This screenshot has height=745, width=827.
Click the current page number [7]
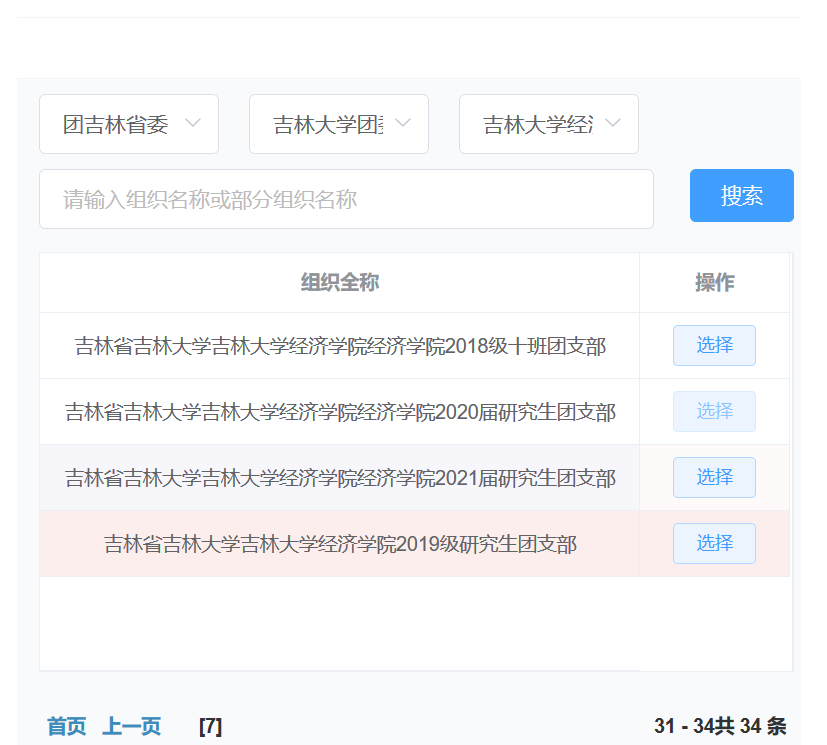pyautogui.click(x=210, y=726)
